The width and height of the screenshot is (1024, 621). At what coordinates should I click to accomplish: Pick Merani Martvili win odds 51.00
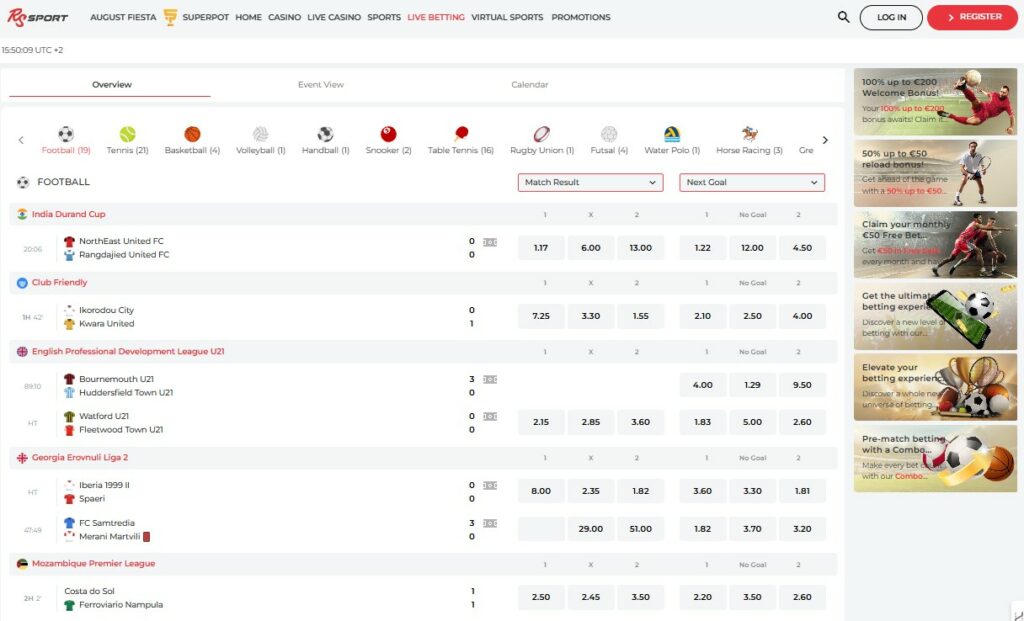(640, 529)
